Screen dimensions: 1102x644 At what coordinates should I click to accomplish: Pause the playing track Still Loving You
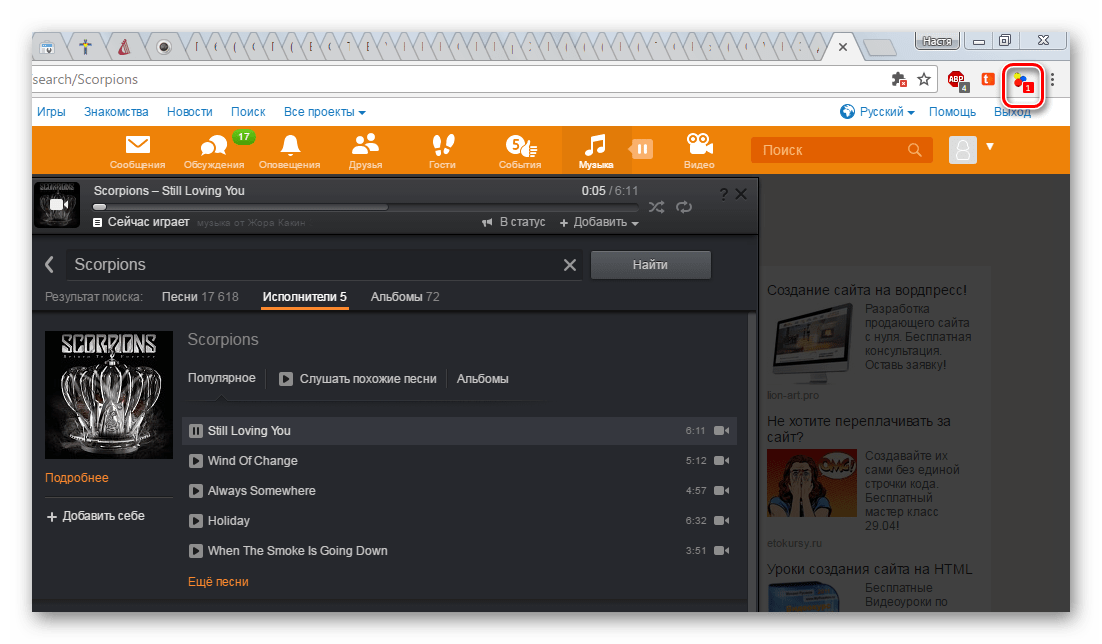[196, 431]
